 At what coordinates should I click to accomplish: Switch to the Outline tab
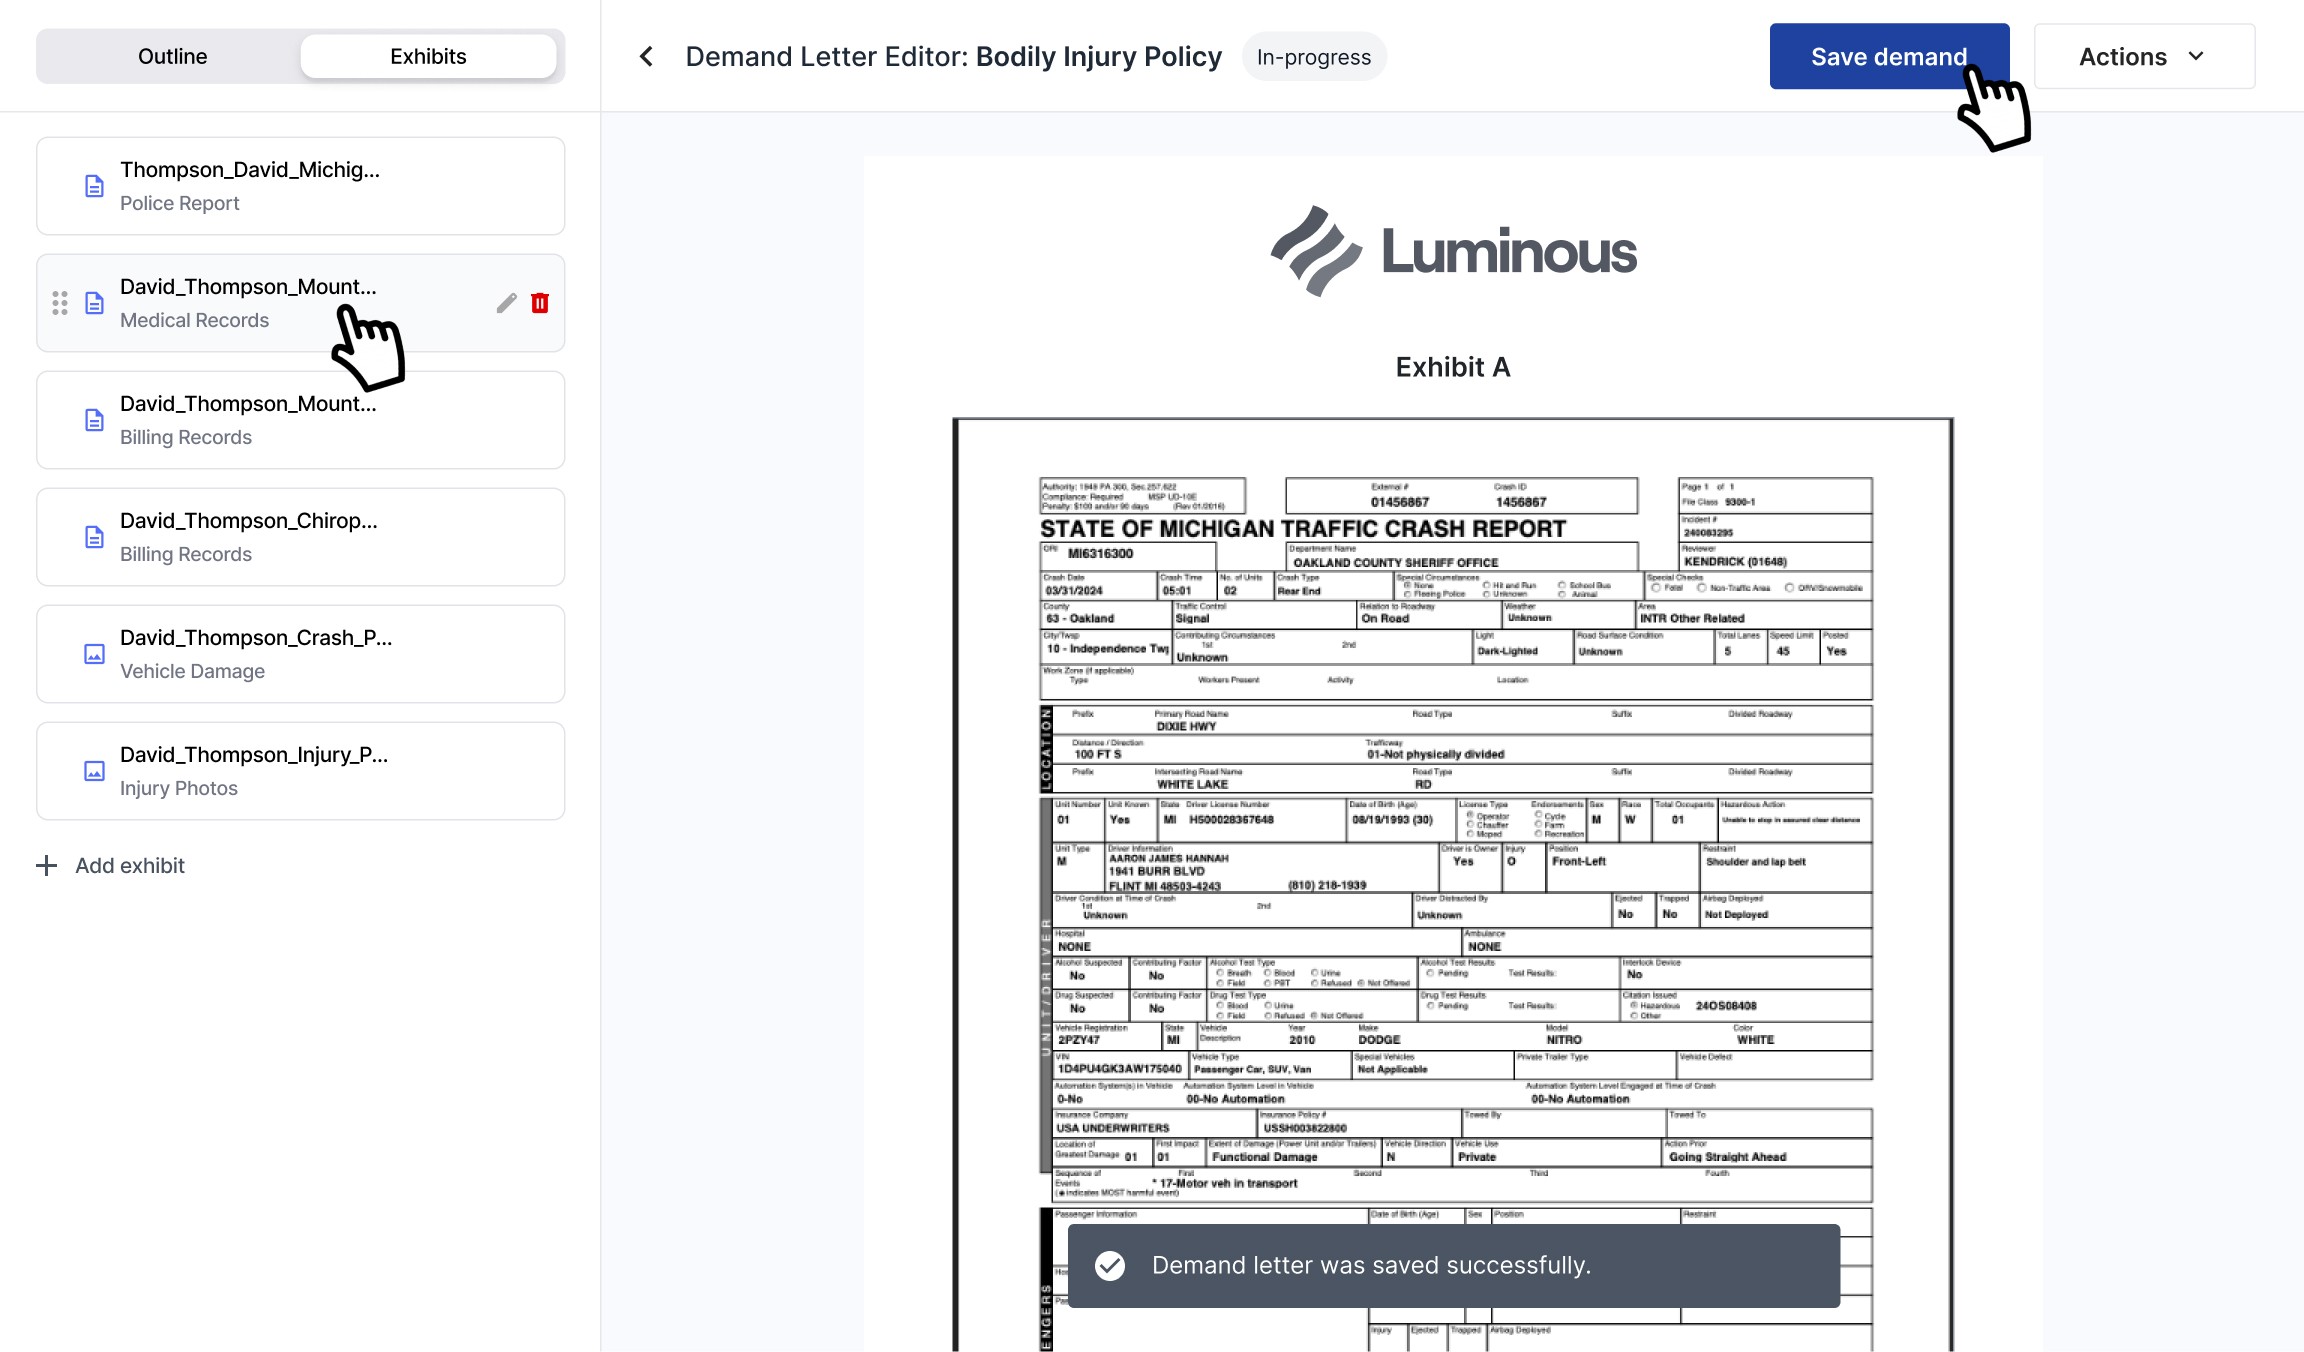(172, 56)
